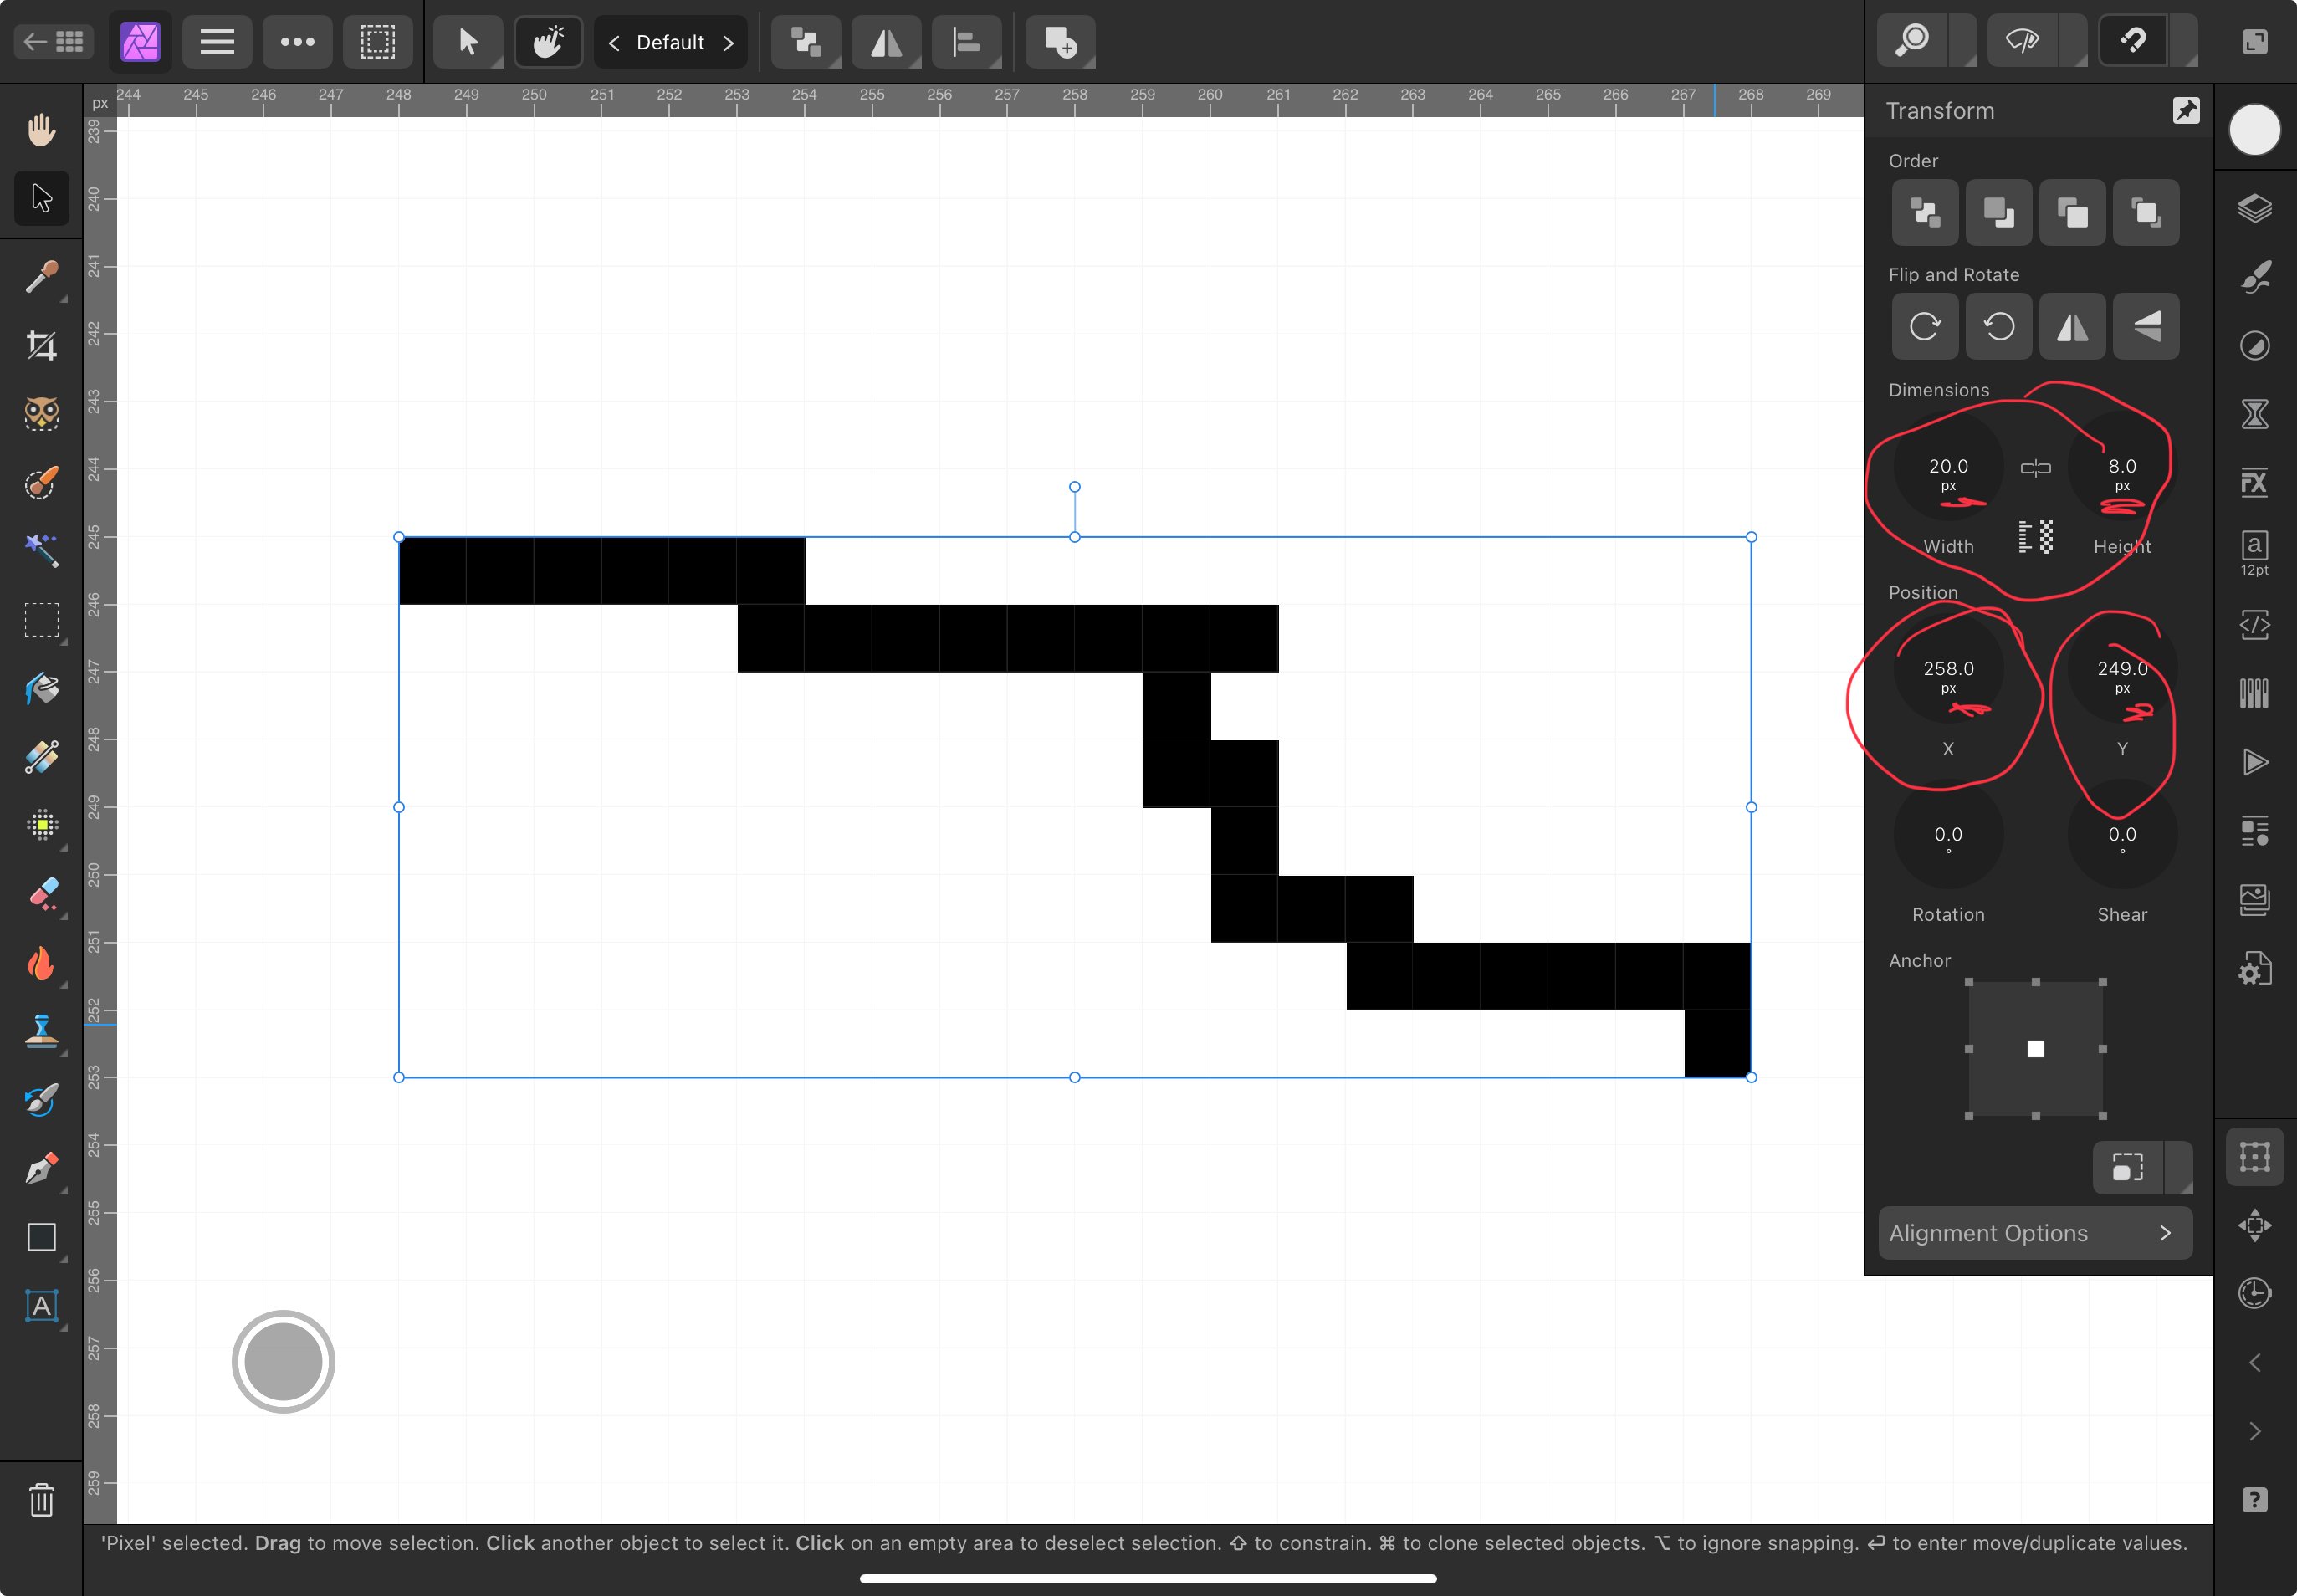Open the Macros play studio

[2254, 762]
